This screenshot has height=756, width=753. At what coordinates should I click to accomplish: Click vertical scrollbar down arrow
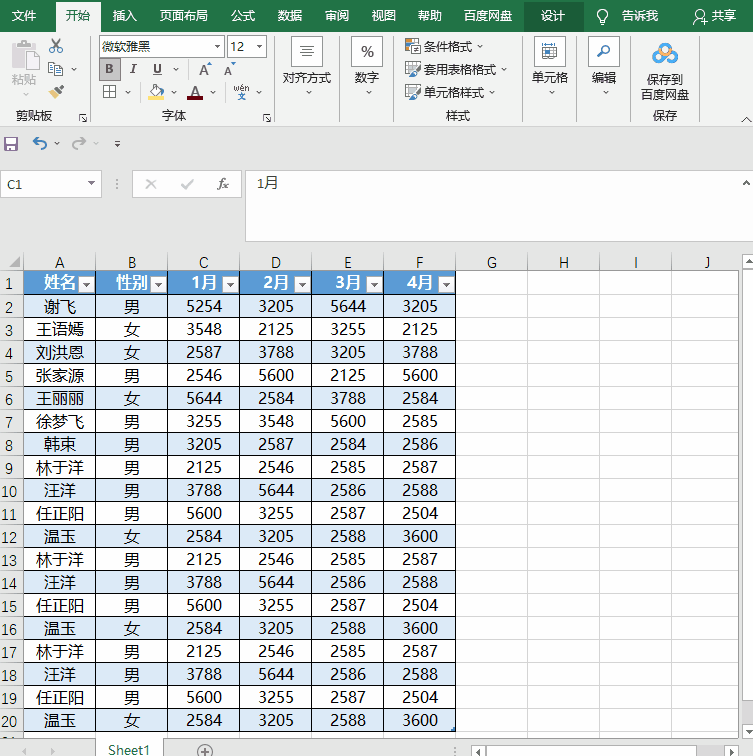tap(748, 730)
